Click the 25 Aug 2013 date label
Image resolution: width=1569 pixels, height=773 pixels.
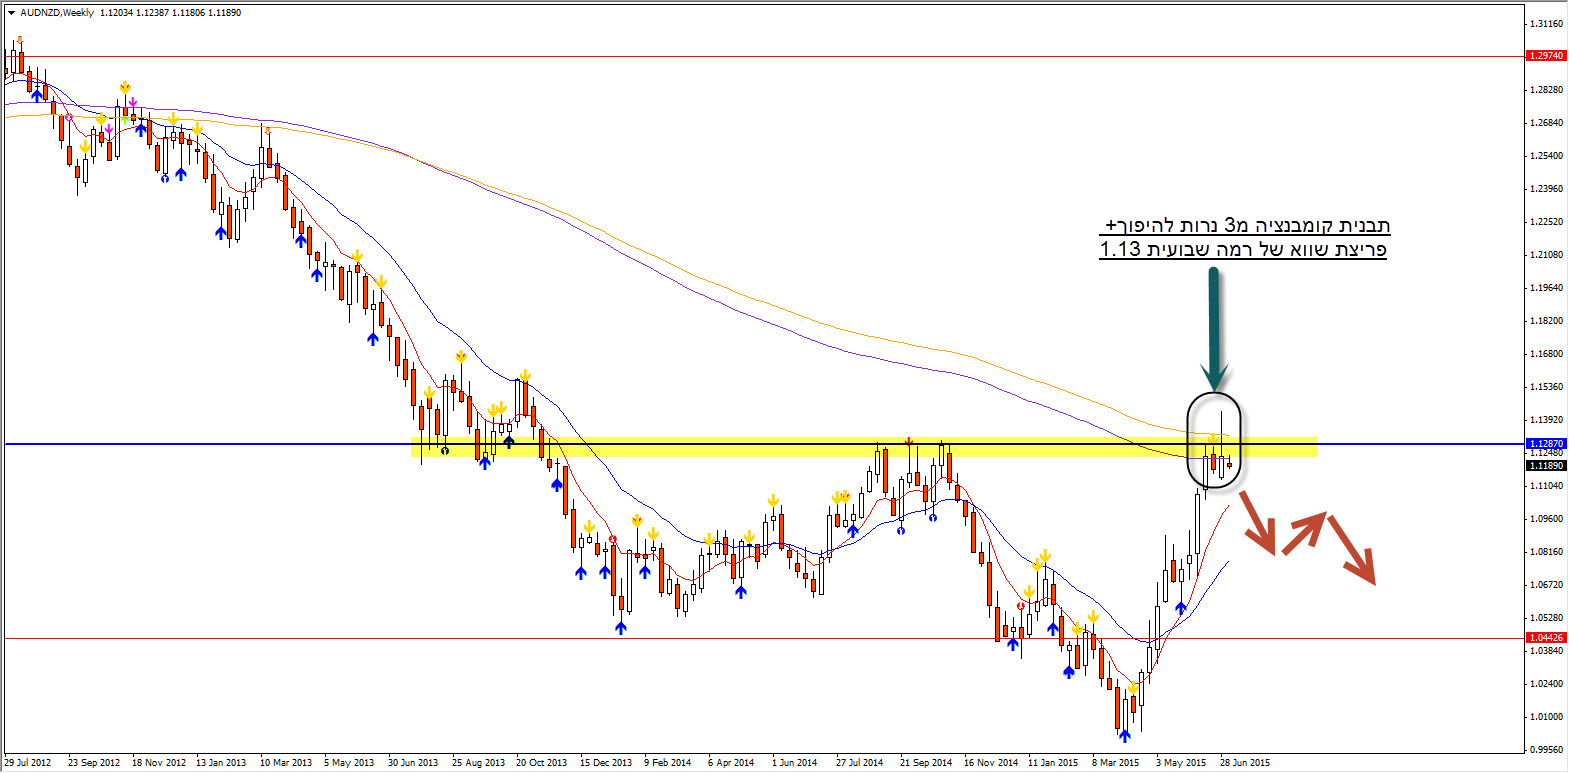tap(478, 763)
